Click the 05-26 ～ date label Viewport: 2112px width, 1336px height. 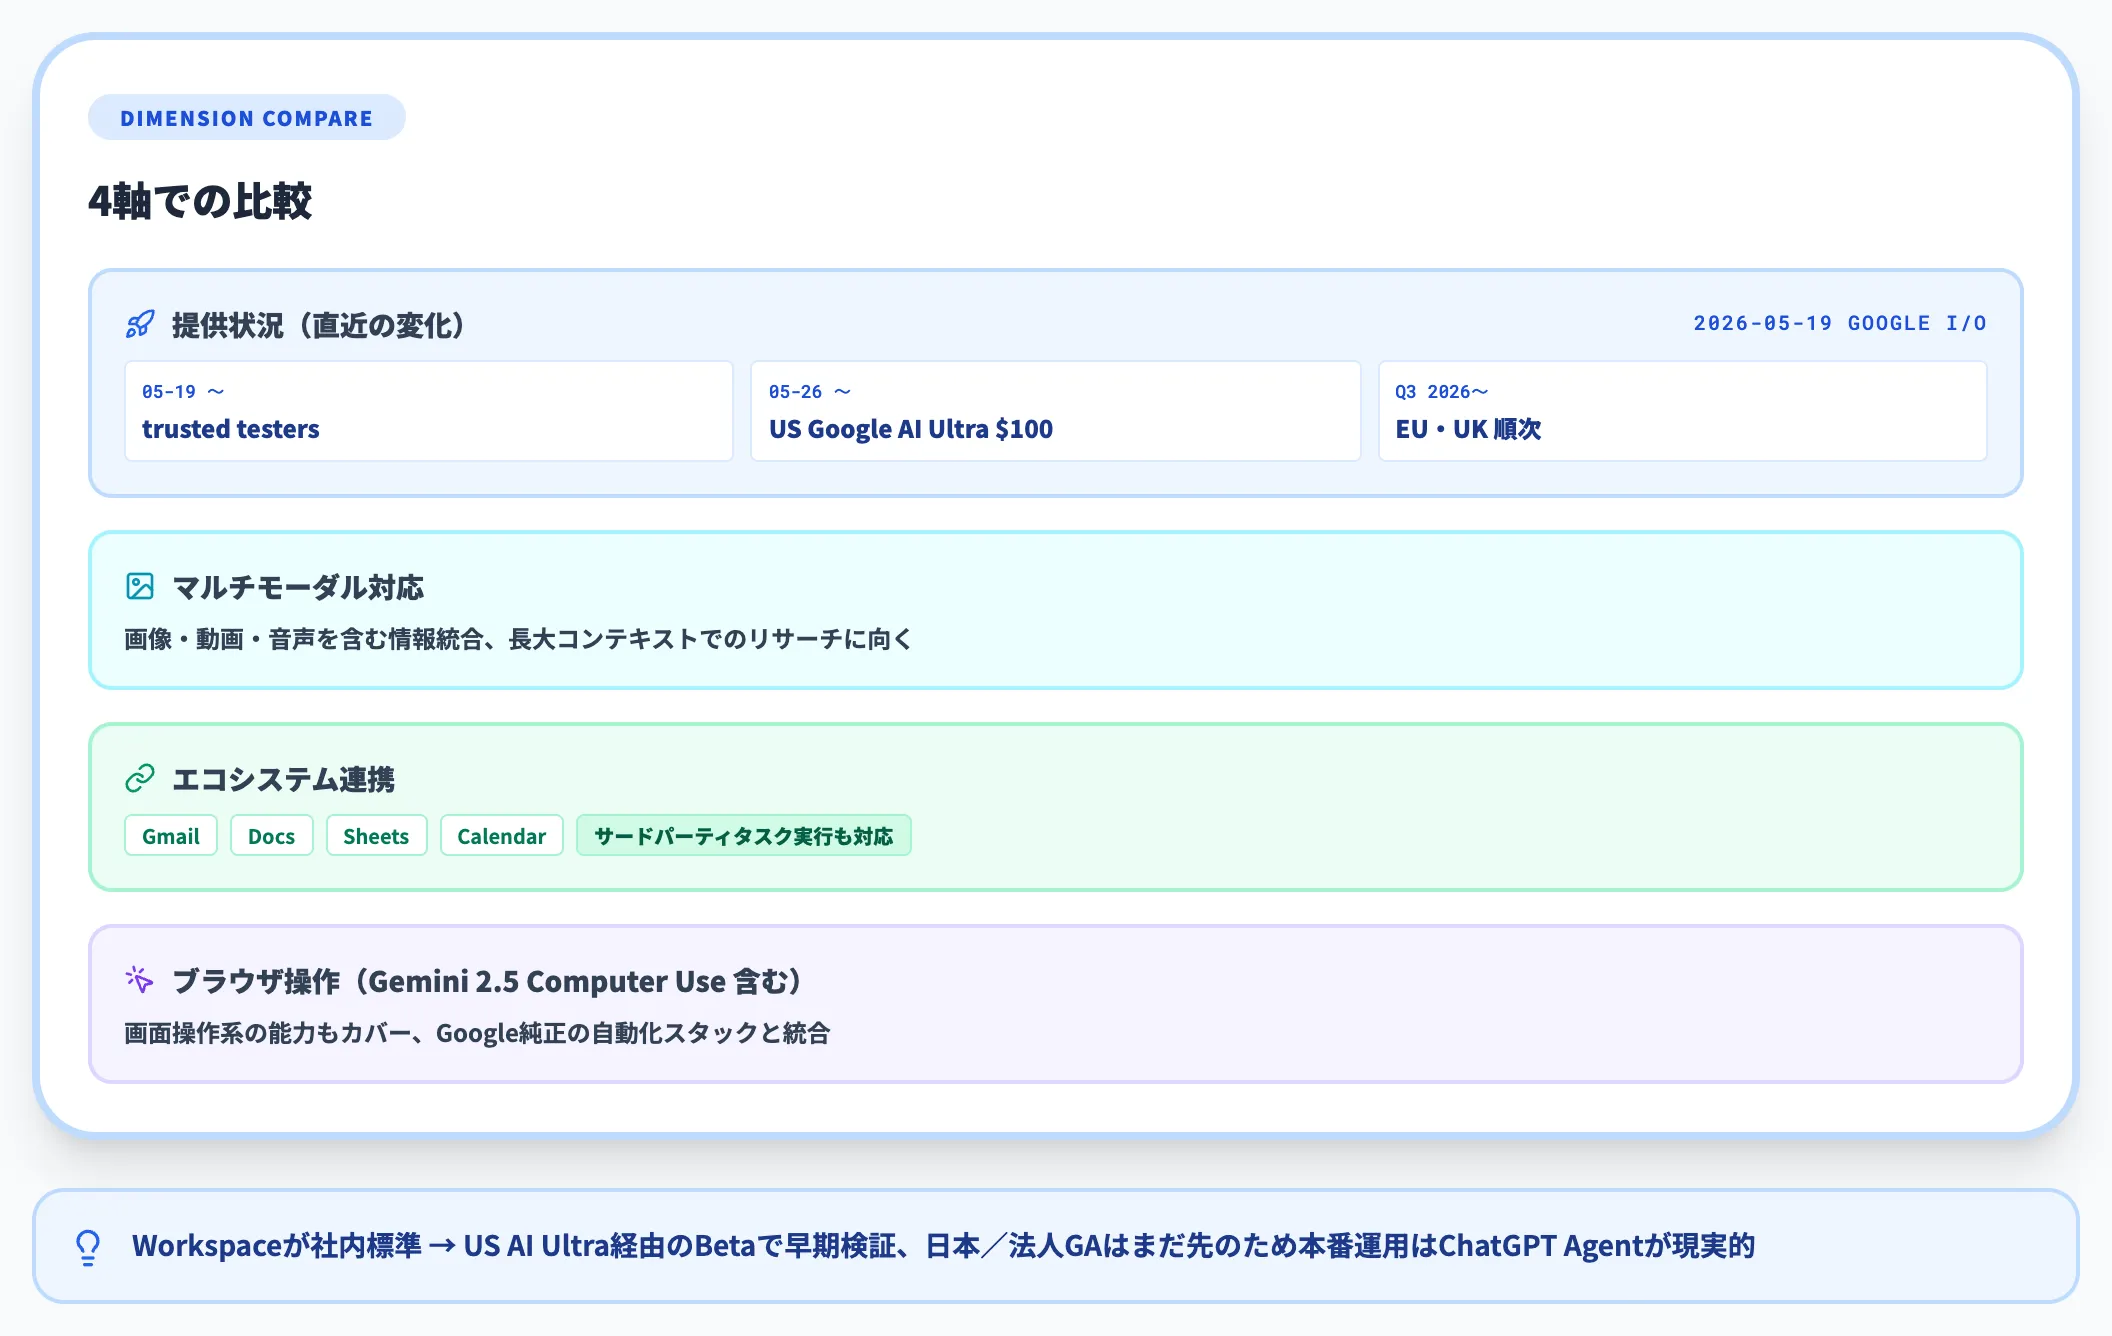coord(810,392)
